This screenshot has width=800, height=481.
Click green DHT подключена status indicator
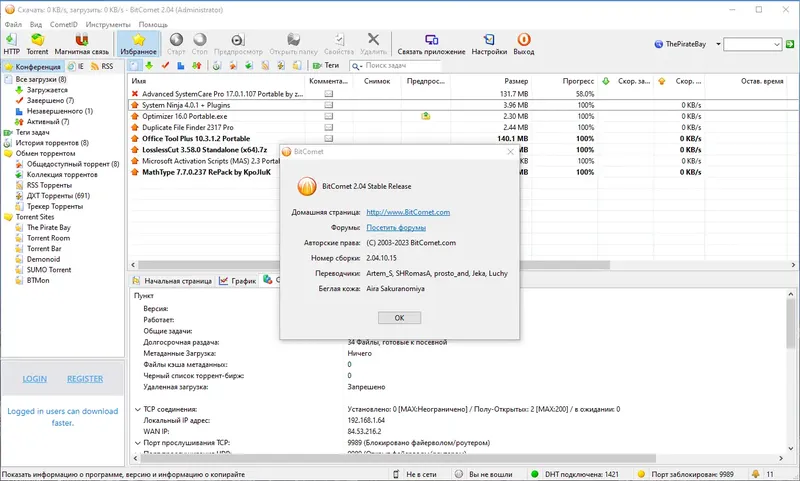(x=535, y=474)
